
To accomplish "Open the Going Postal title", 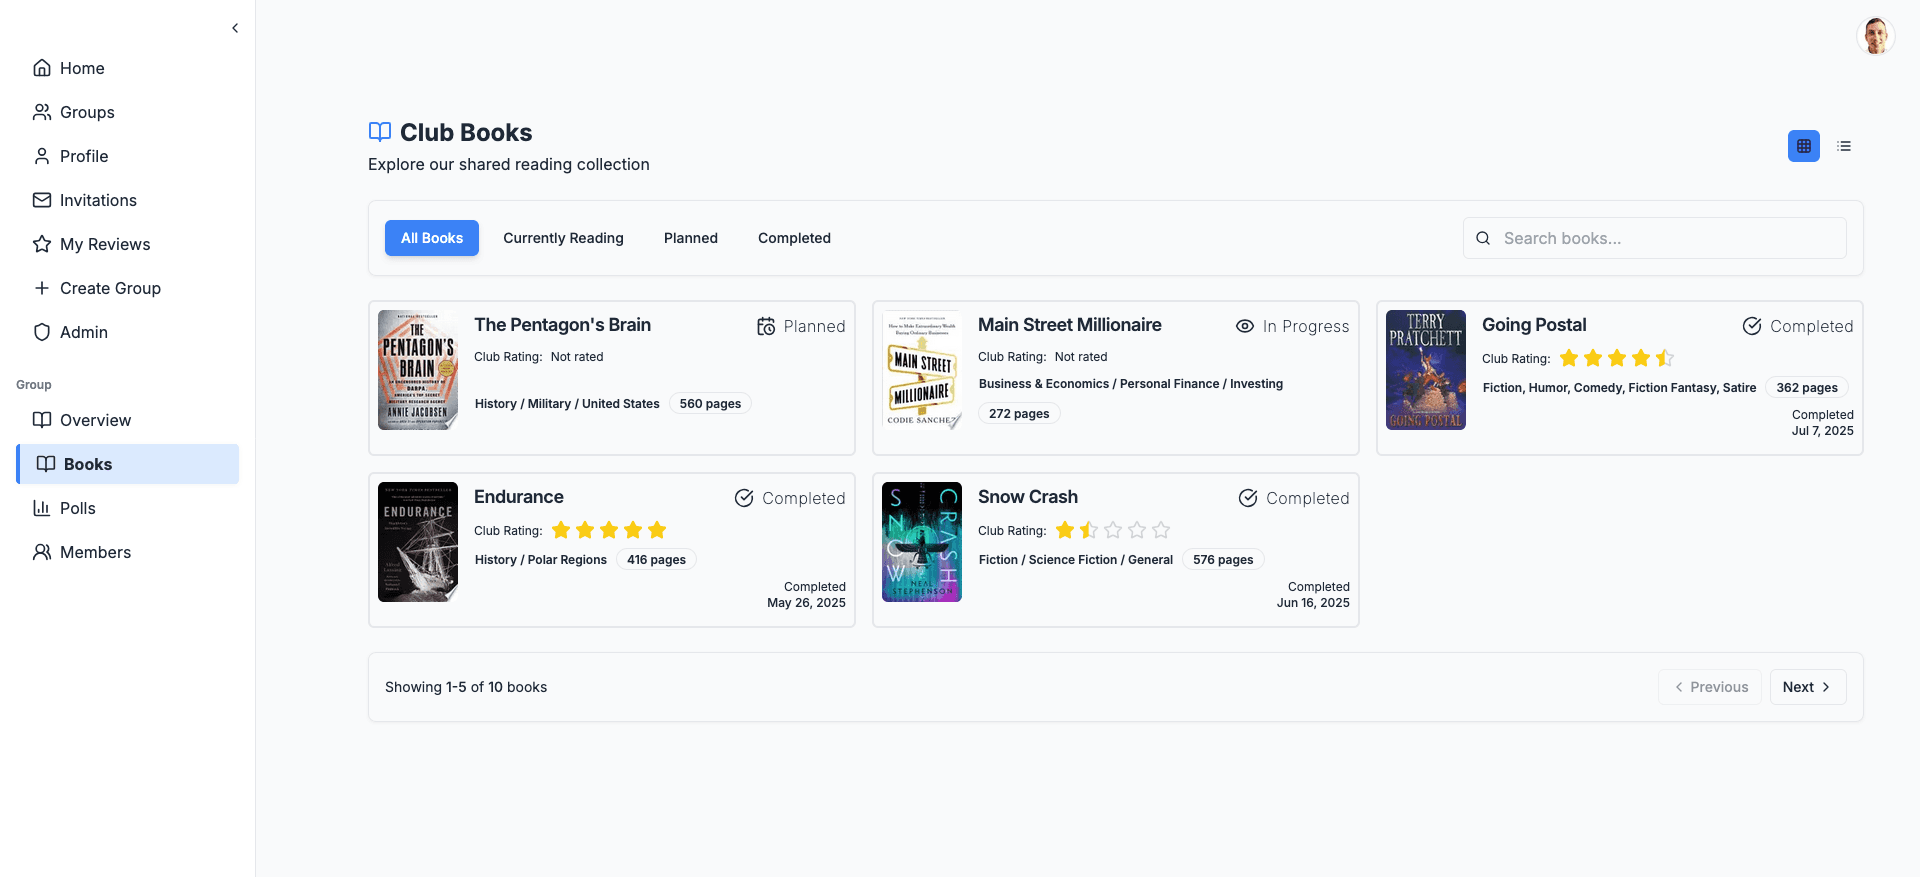I will [1534, 325].
